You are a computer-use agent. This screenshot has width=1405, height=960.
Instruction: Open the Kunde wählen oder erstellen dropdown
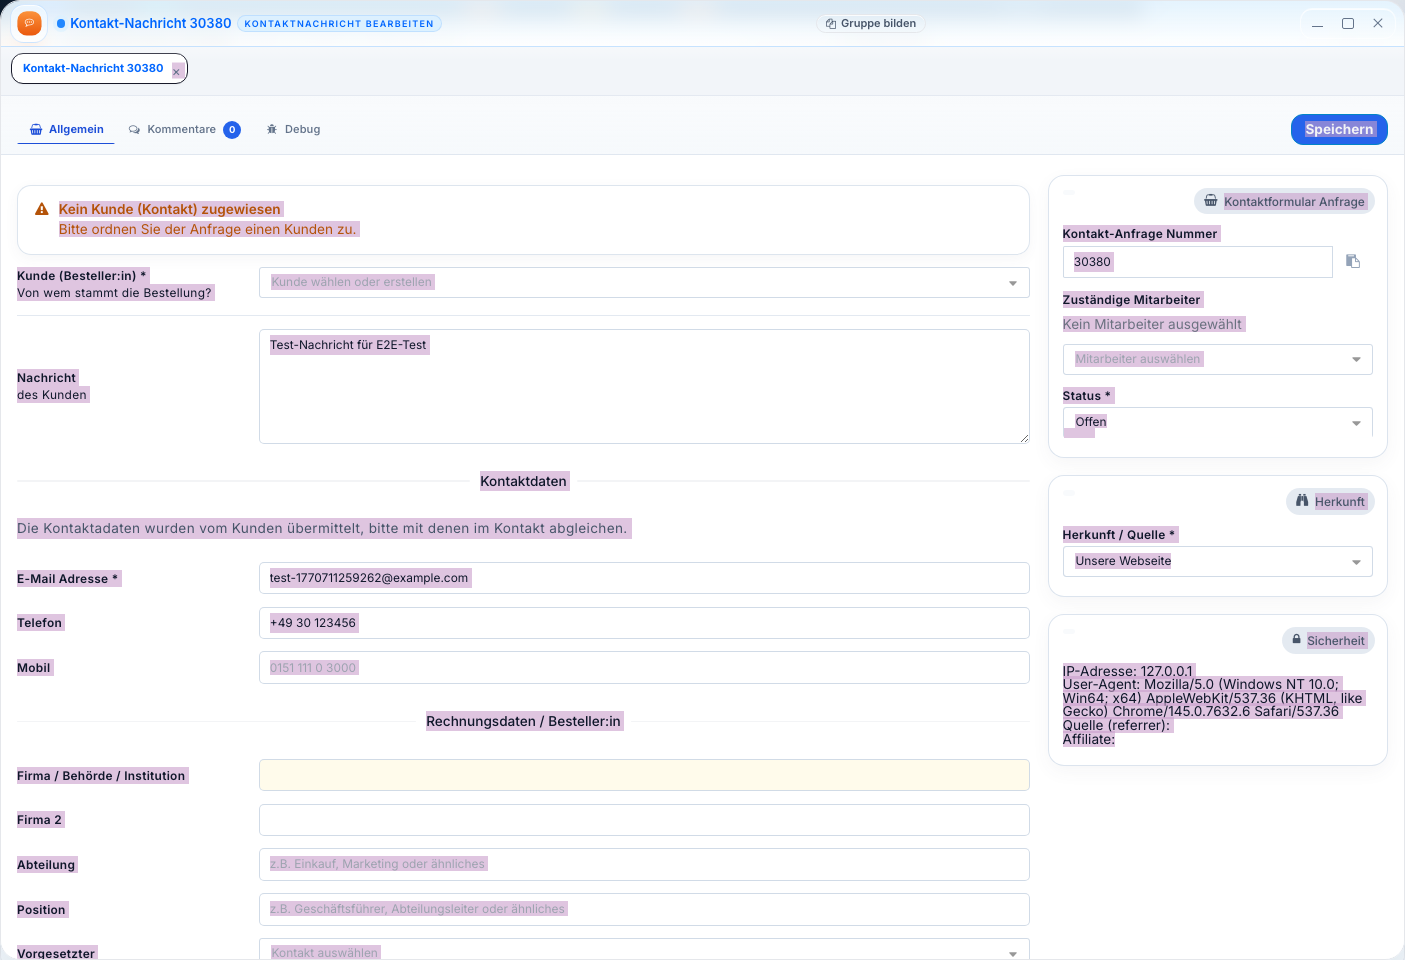coord(643,282)
